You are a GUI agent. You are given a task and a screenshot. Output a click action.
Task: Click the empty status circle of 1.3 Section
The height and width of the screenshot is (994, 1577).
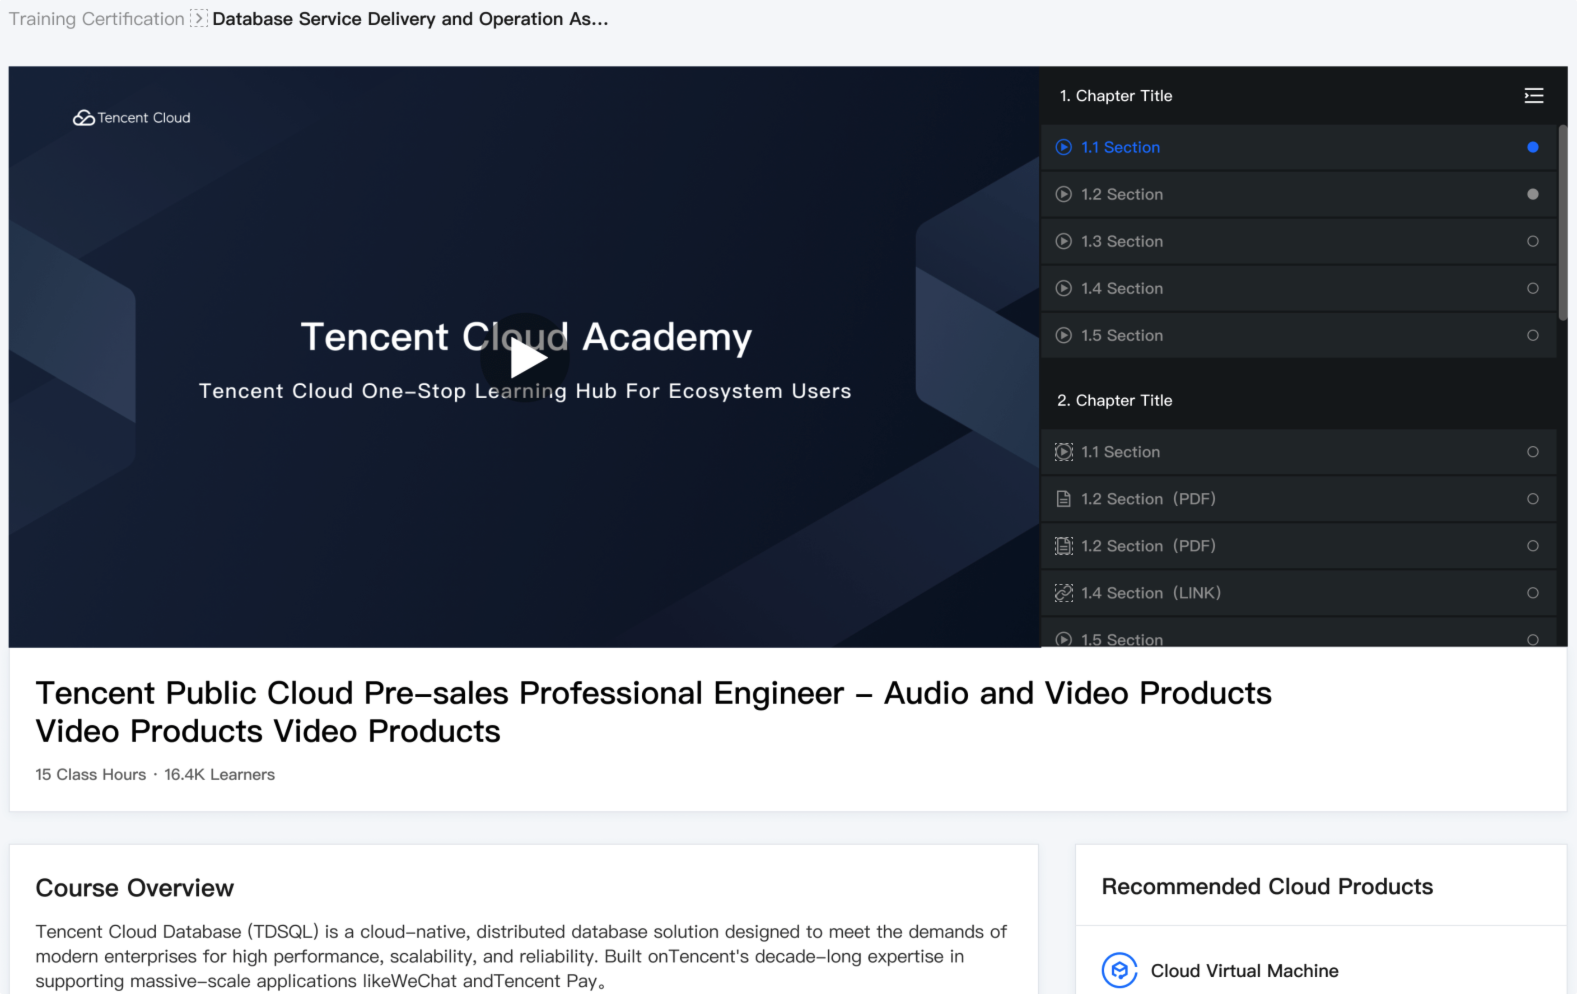point(1533,242)
